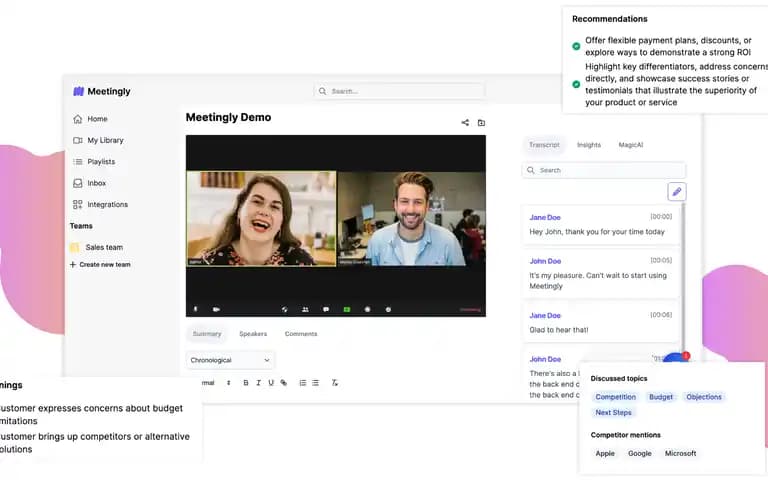
Task: Click the red end meeting button
Action: coord(470,310)
